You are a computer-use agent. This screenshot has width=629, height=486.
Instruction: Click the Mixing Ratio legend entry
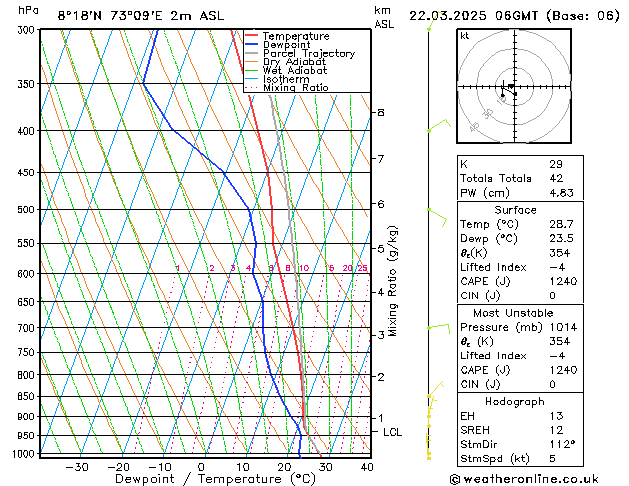(295, 88)
